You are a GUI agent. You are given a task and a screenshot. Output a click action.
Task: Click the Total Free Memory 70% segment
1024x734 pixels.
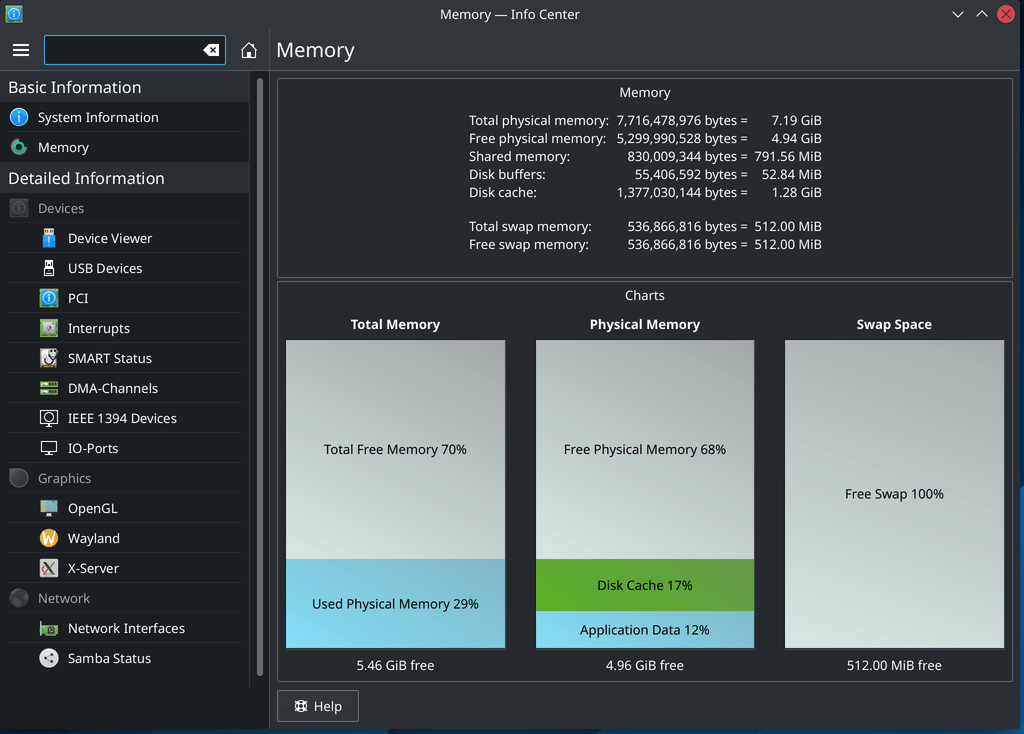point(395,450)
